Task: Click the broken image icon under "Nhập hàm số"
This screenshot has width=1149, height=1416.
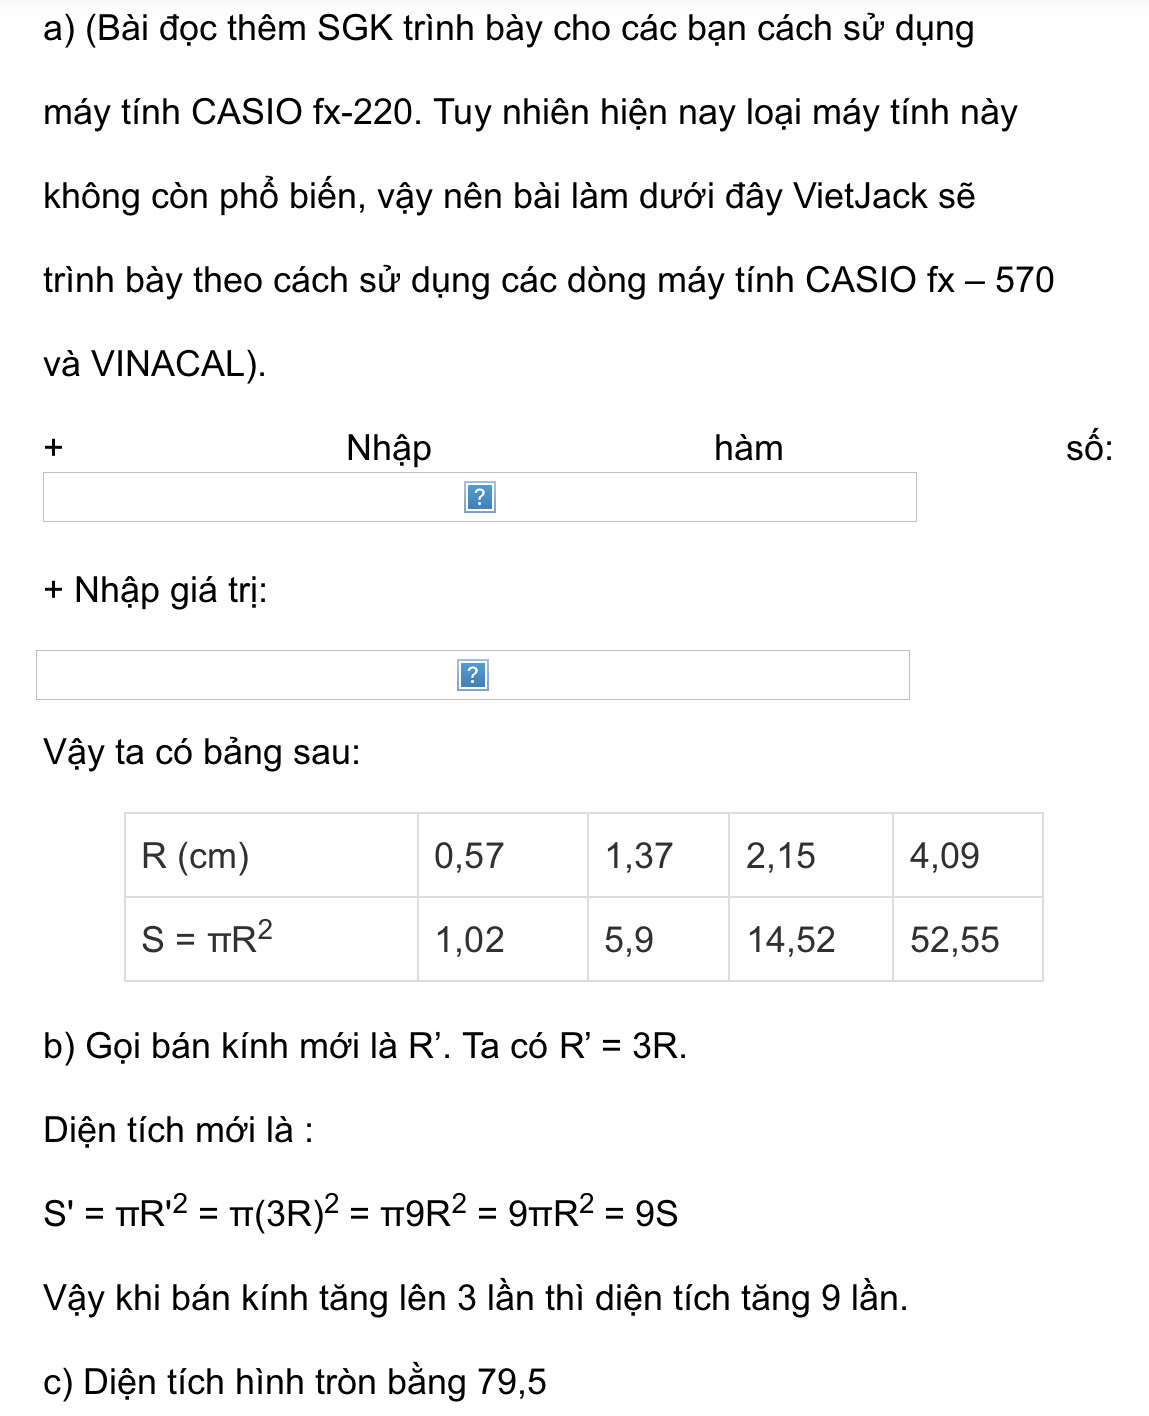Action: (x=480, y=497)
